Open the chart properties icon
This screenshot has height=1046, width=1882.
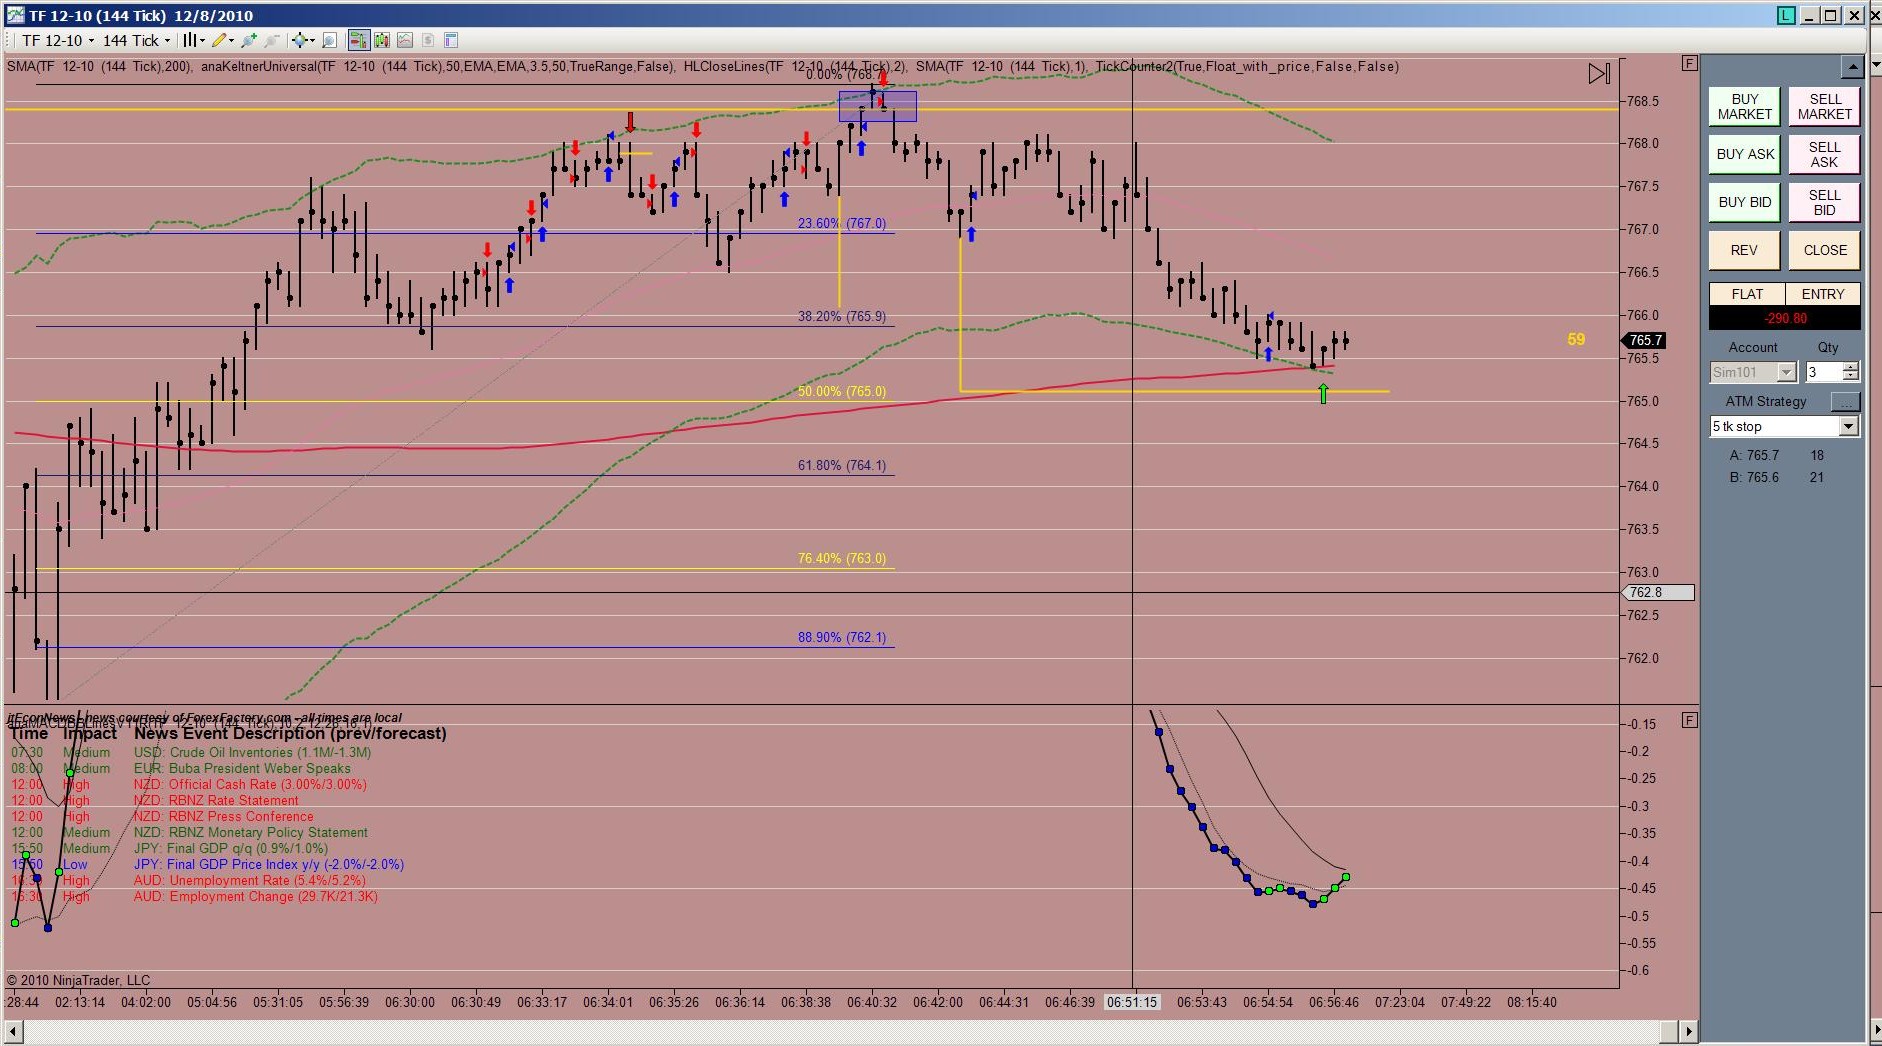coord(451,40)
